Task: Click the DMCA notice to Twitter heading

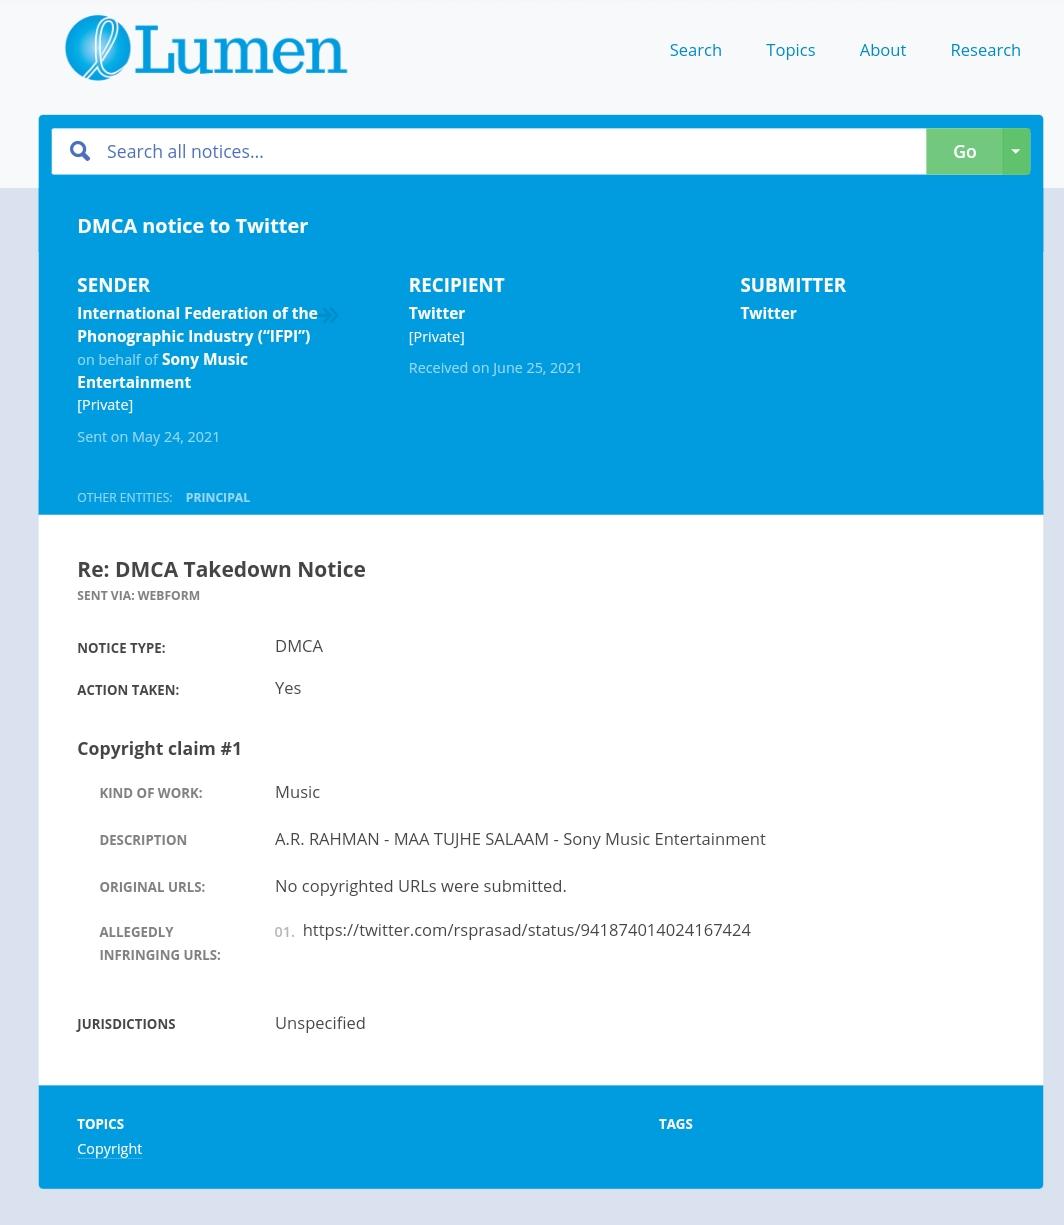Action: pos(192,226)
